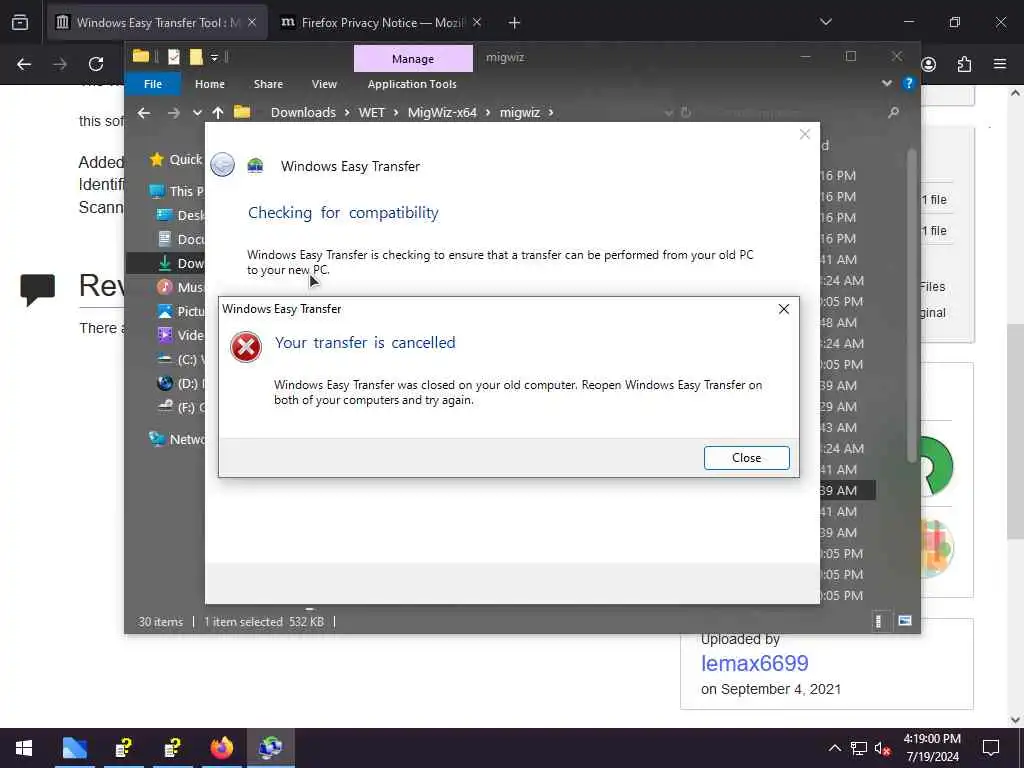Click the muted volume tray icon
Image resolution: width=1024 pixels, height=768 pixels.
[883, 748]
